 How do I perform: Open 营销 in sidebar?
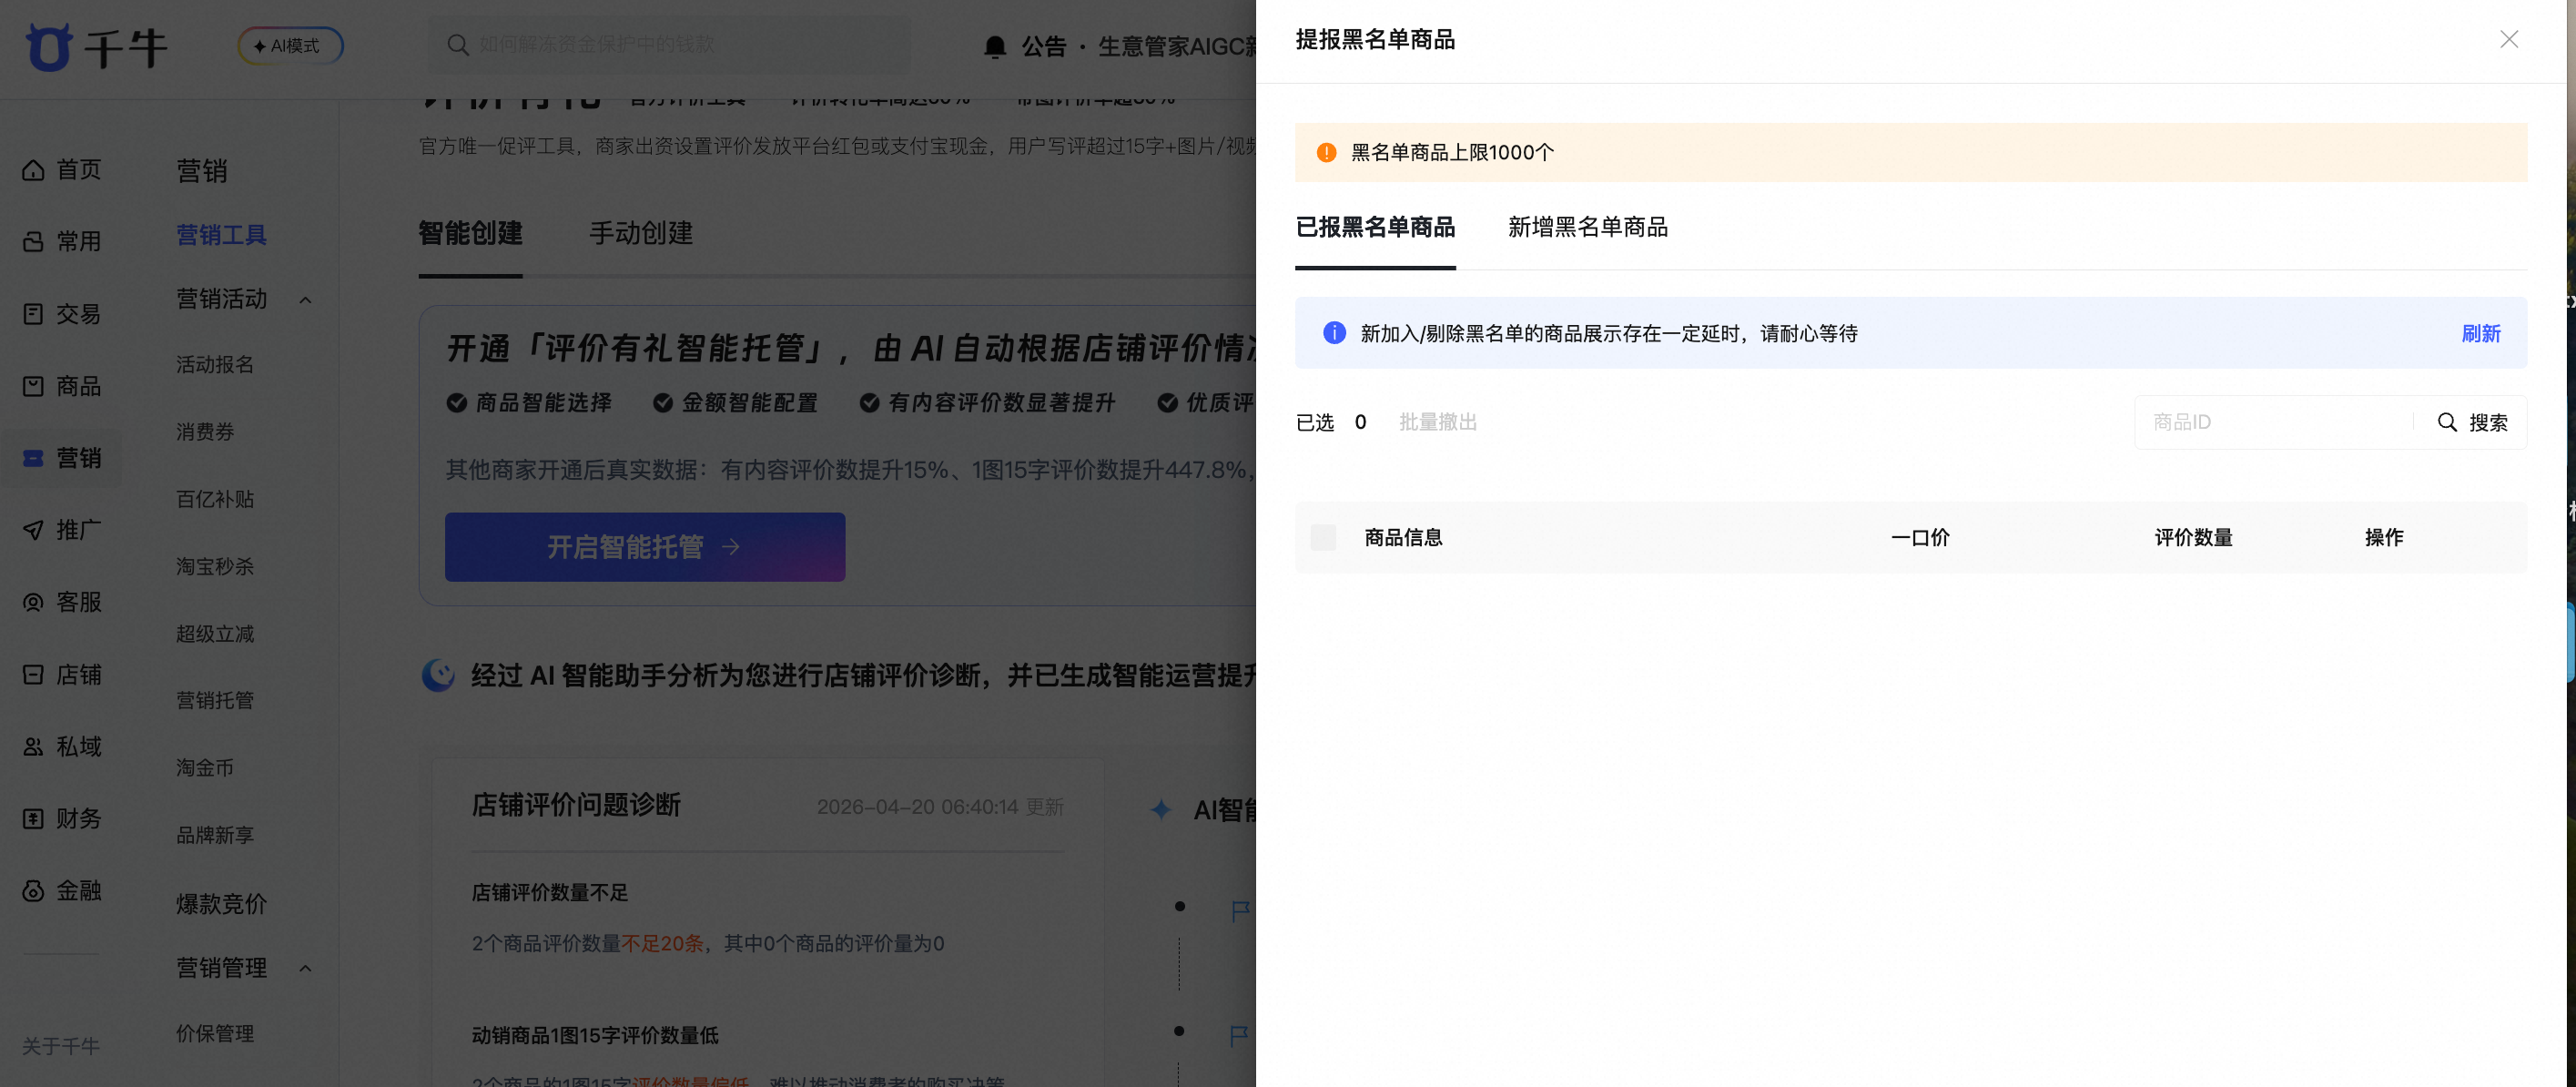tap(62, 458)
